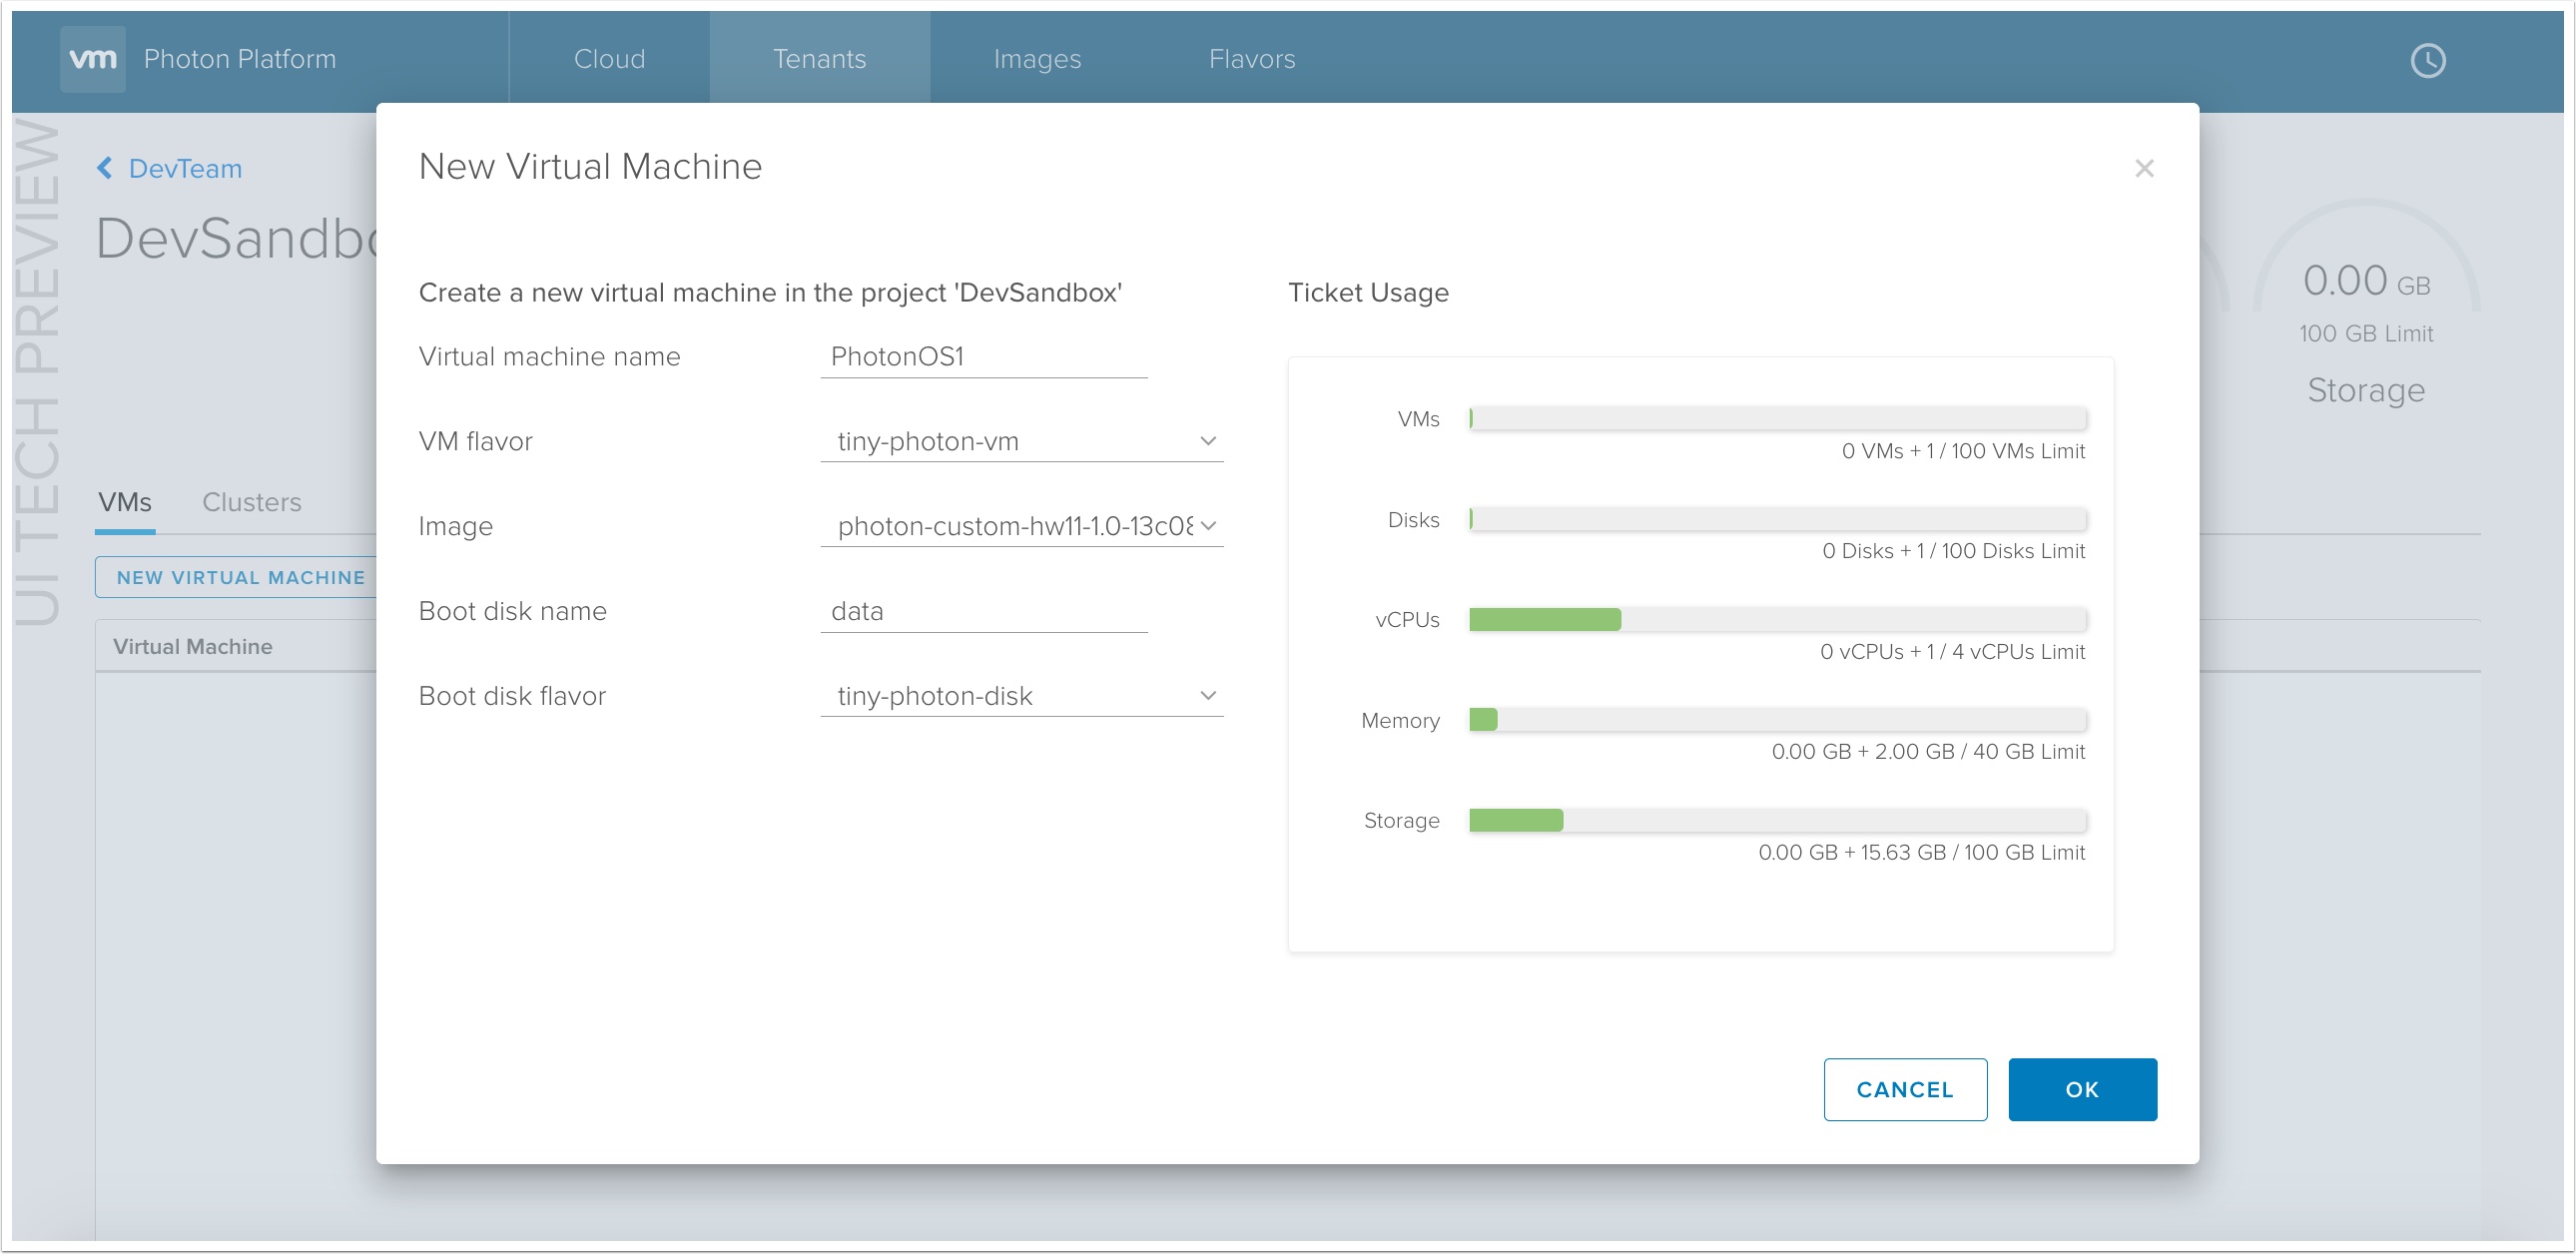Click the Virtual machine name input field
This screenshot has width=2576, height=1254.
click(x=983, y=357)
